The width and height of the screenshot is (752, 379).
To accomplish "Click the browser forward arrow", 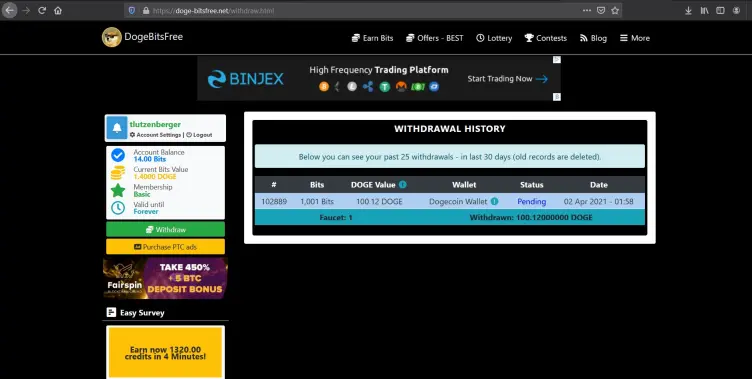I will click(x=26, y=10).
